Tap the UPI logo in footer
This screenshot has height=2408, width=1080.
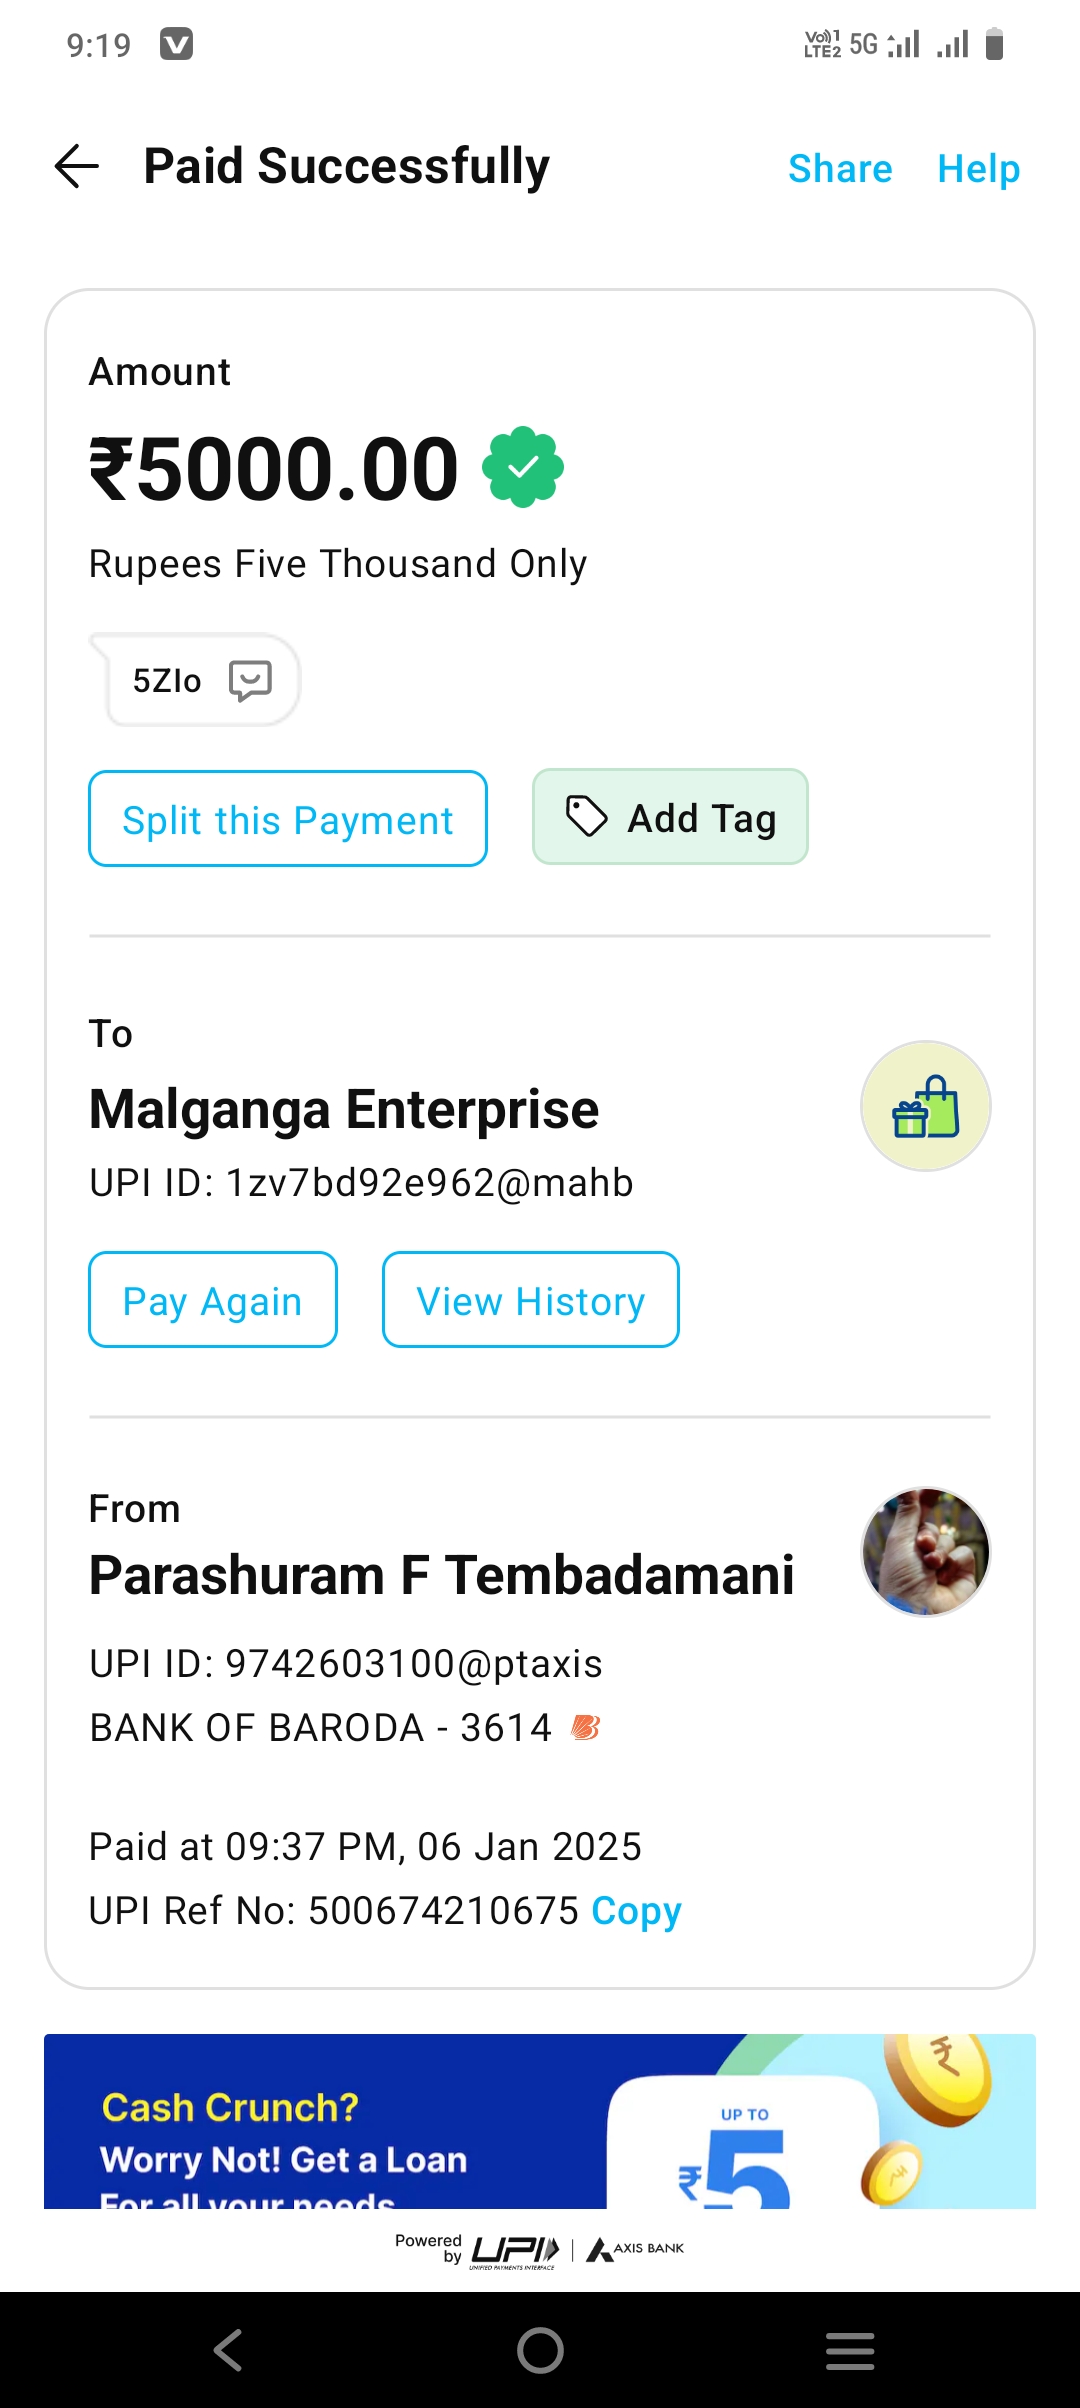coord(514,2250)
